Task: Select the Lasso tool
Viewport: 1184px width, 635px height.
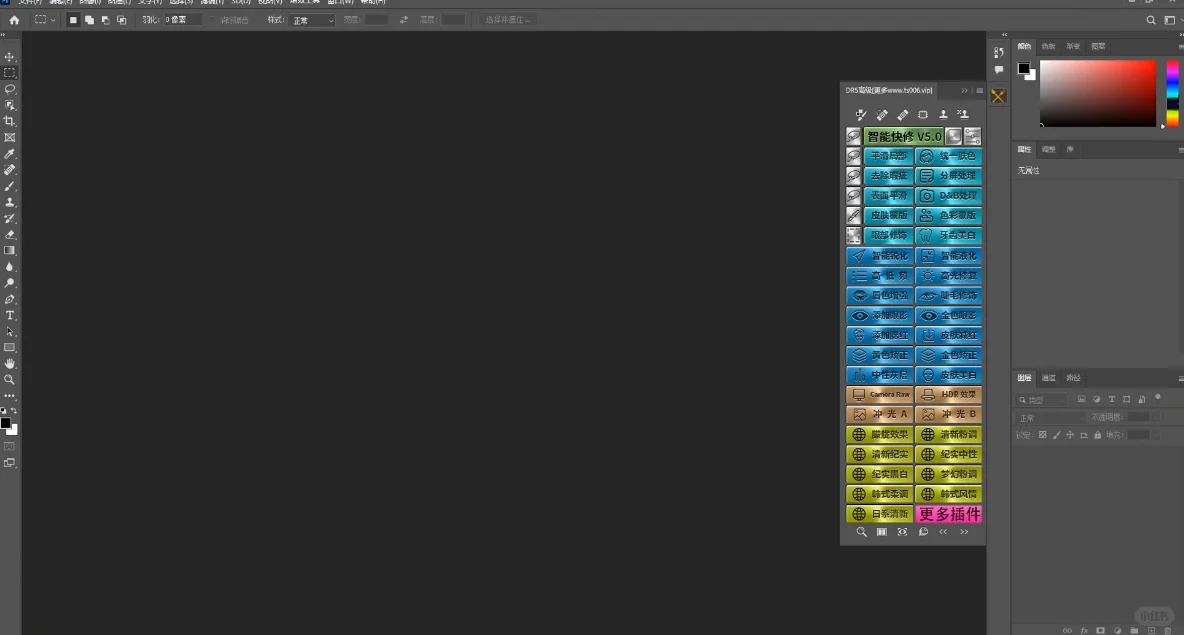Action: (9, 89)
